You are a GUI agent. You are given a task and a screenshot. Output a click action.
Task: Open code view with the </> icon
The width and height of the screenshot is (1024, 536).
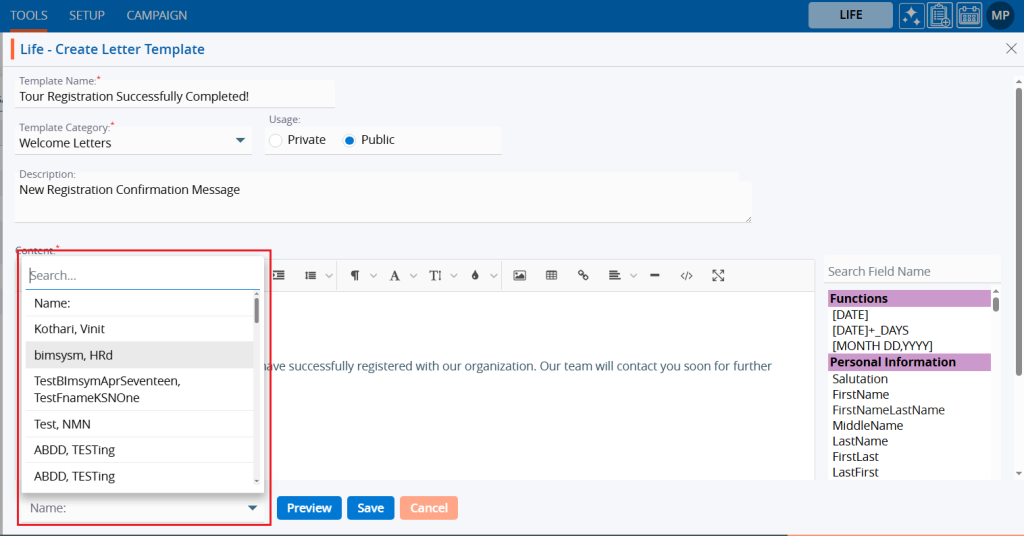tap(686, 276)
